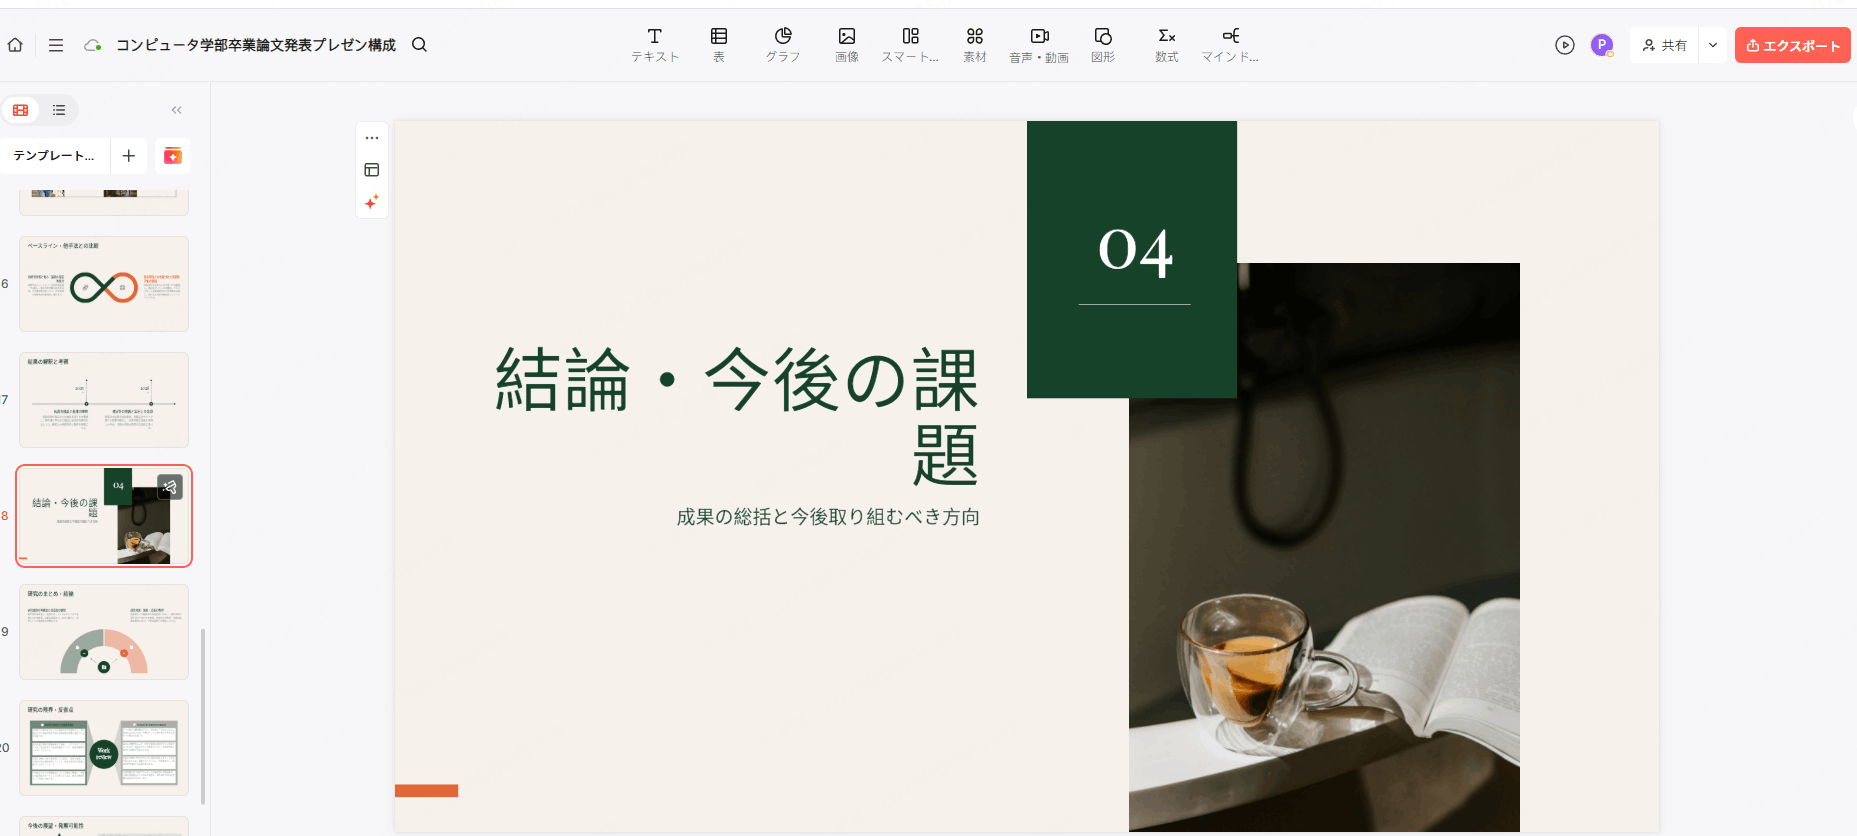
Task: Open the three-dot more options beside slide
Action: point(372,138)
